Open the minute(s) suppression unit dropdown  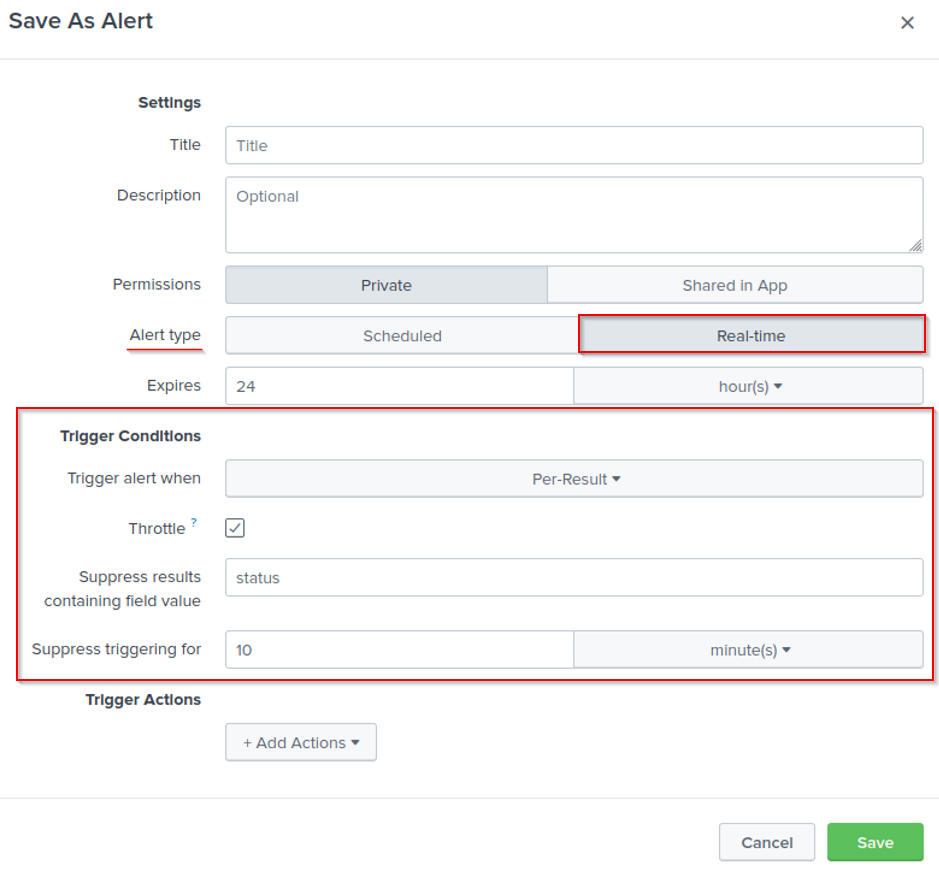(x=748, y=650)
